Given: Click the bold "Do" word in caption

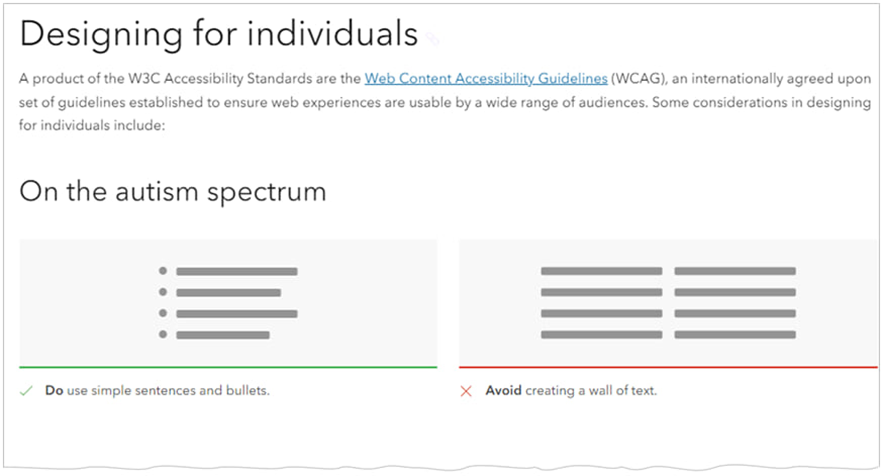Looking at the screenshot, I should coord(54,391).
